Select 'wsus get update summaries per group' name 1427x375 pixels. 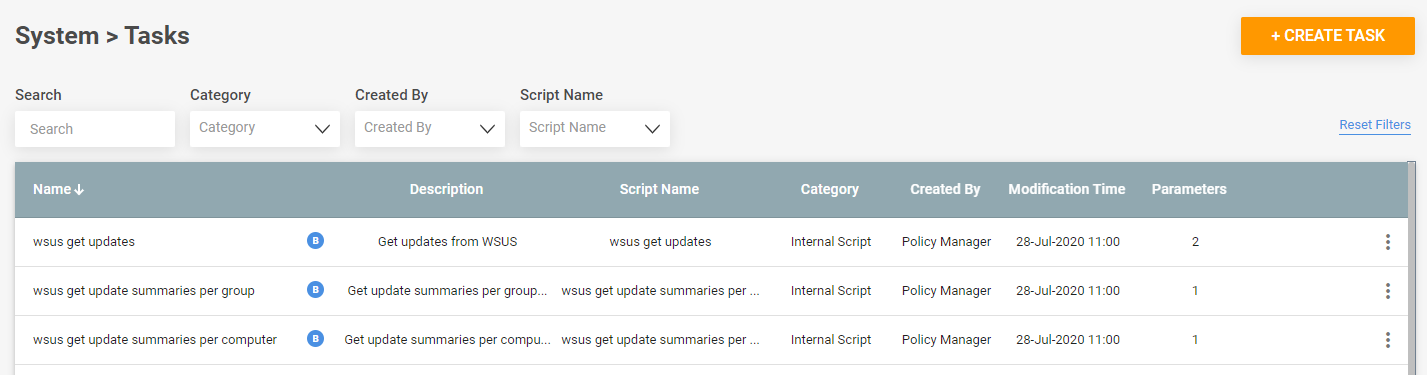pos(144,291)
